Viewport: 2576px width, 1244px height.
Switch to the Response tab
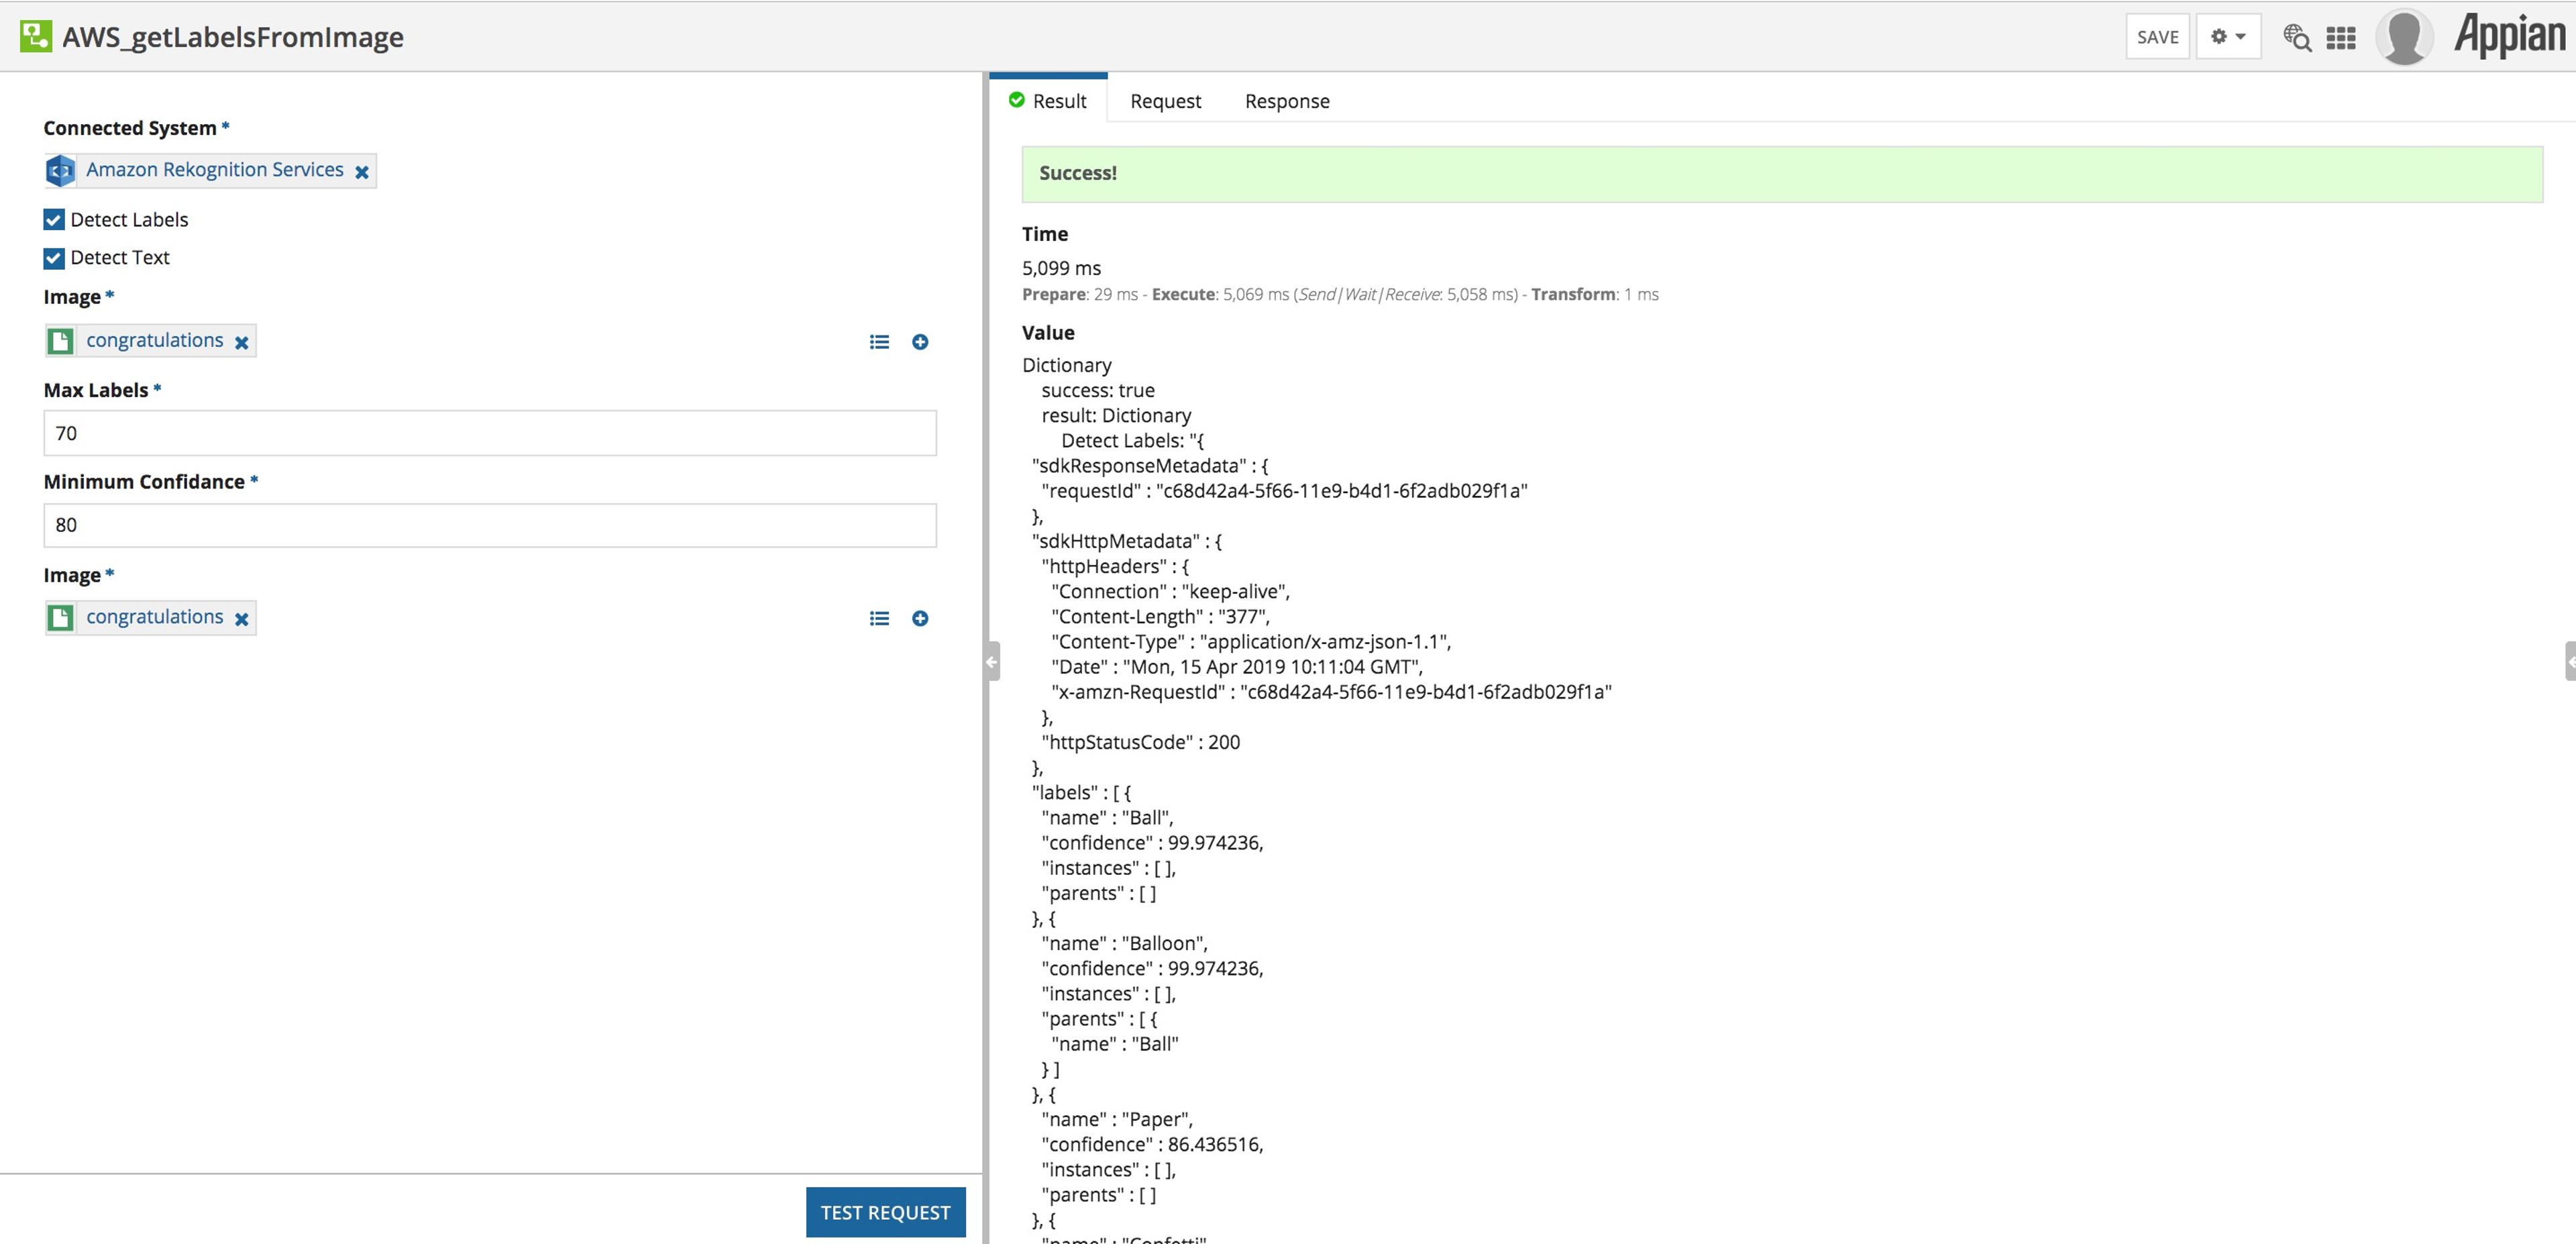pos(1287,101)
